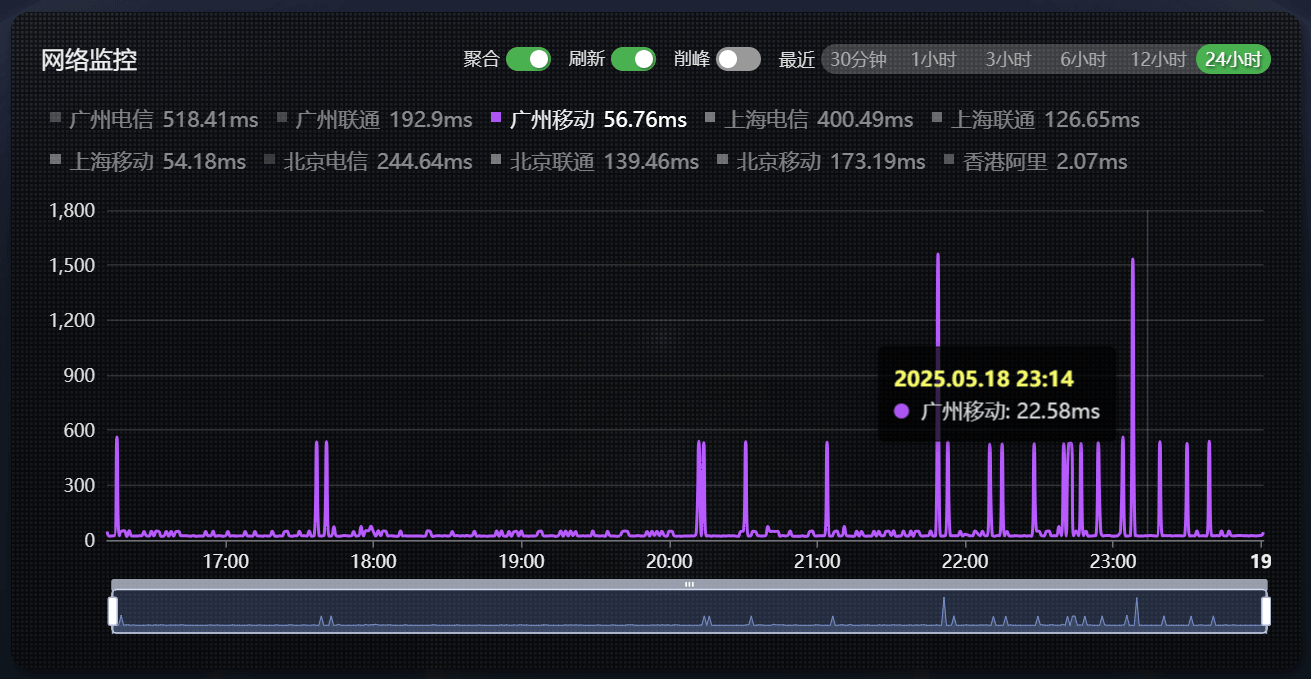Toggle the 广州联通 legend series marker
The height and width of the screenshot is (679, 1311).
click(282, 119)
